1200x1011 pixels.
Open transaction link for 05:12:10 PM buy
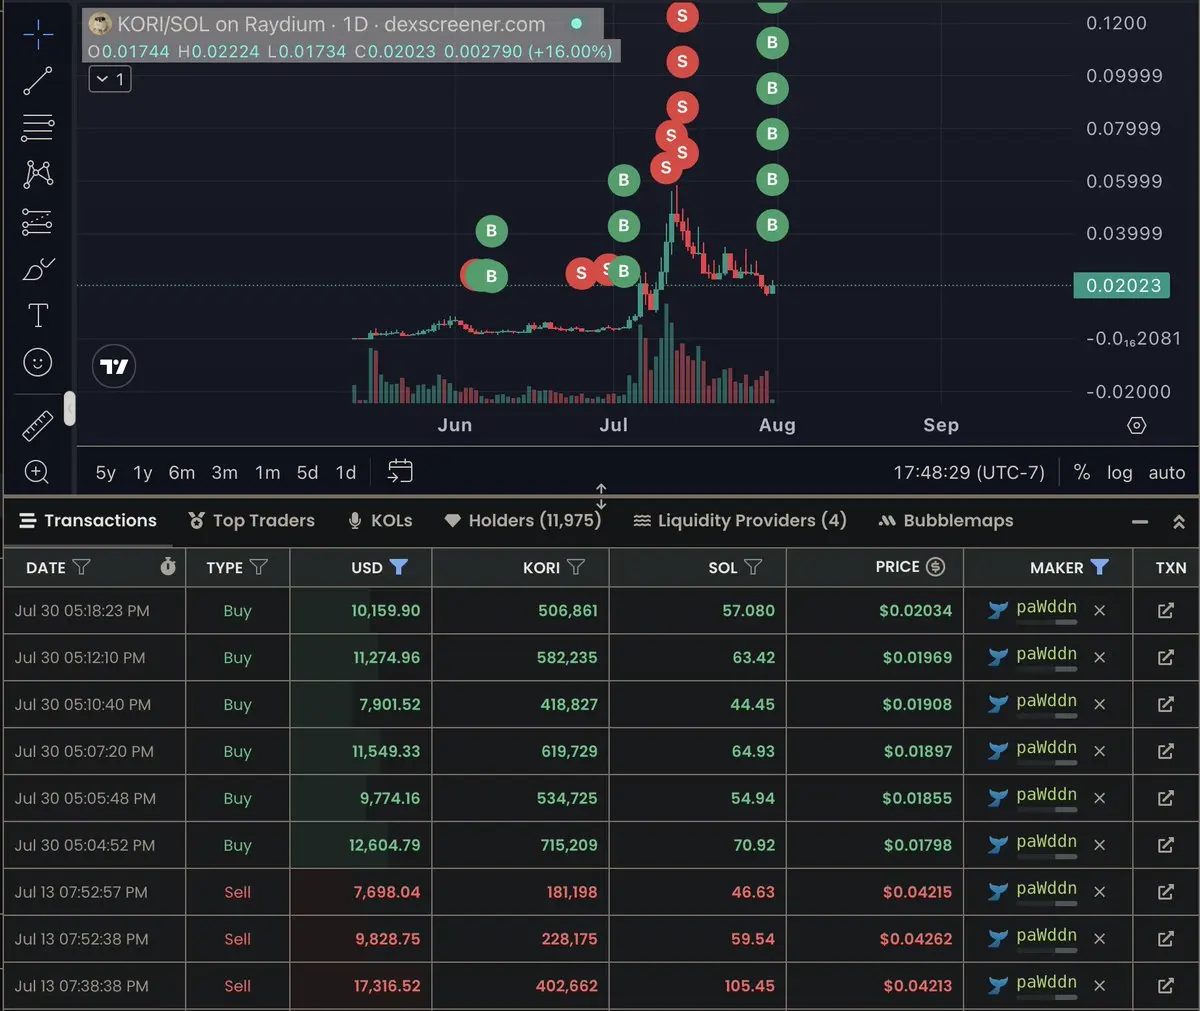[x=1166, y=657]
